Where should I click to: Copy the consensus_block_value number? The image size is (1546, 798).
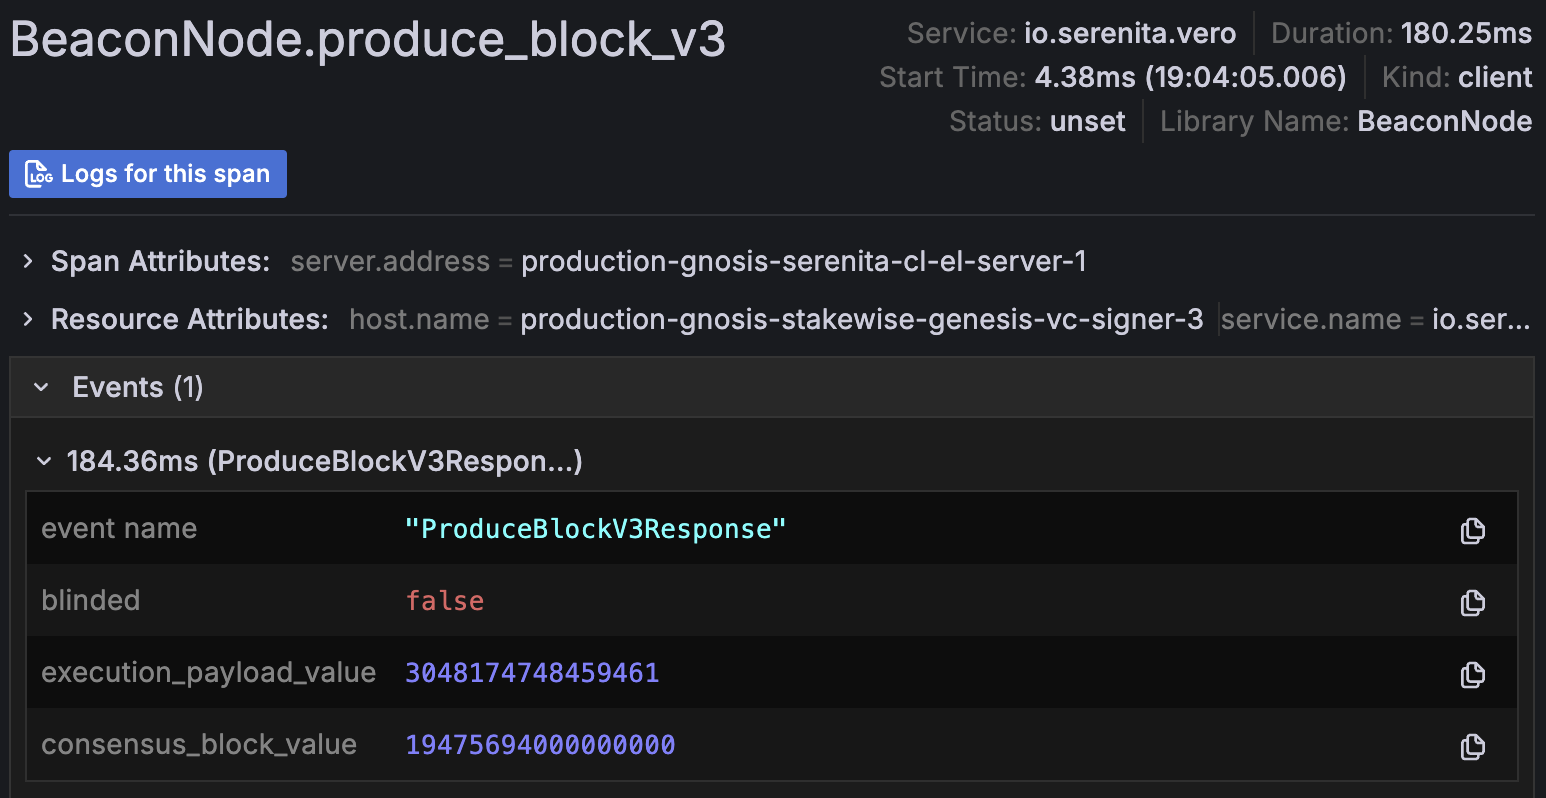pos(1472,746)
